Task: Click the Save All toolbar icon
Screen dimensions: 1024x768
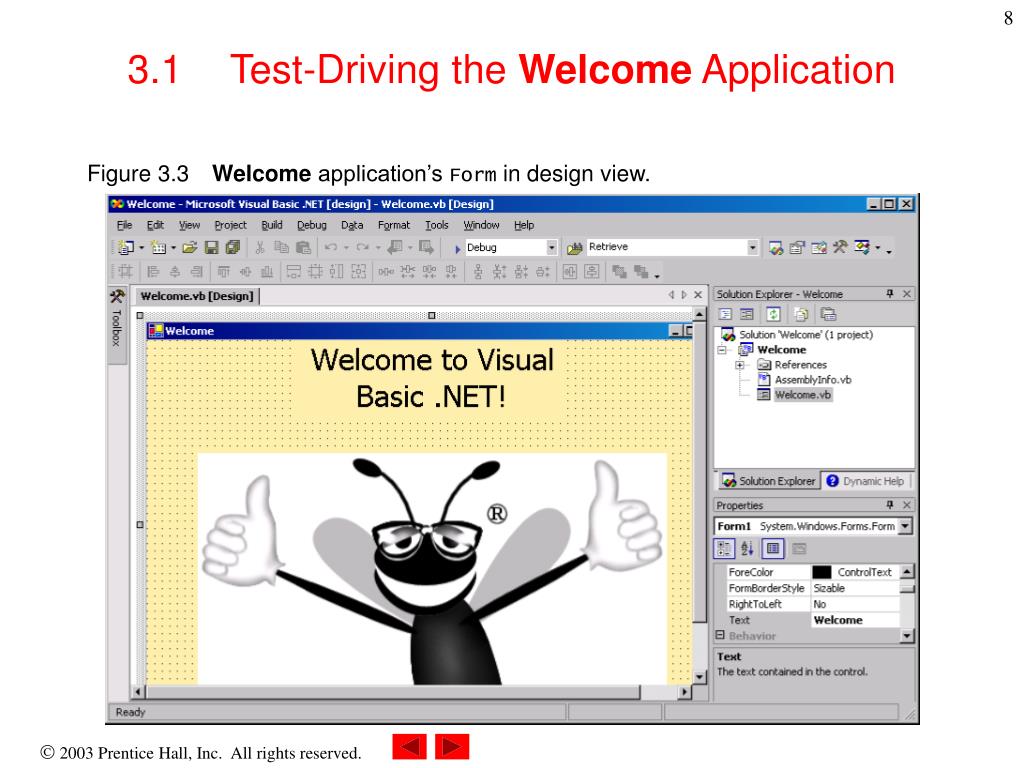Action: point(232,248)
